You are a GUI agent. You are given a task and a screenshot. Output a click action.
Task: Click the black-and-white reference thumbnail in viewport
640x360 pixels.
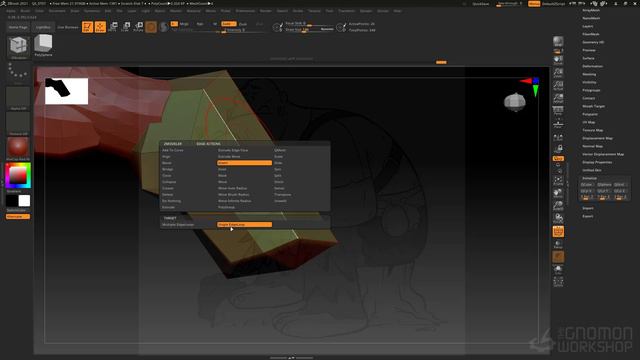(x=67, y=91)
